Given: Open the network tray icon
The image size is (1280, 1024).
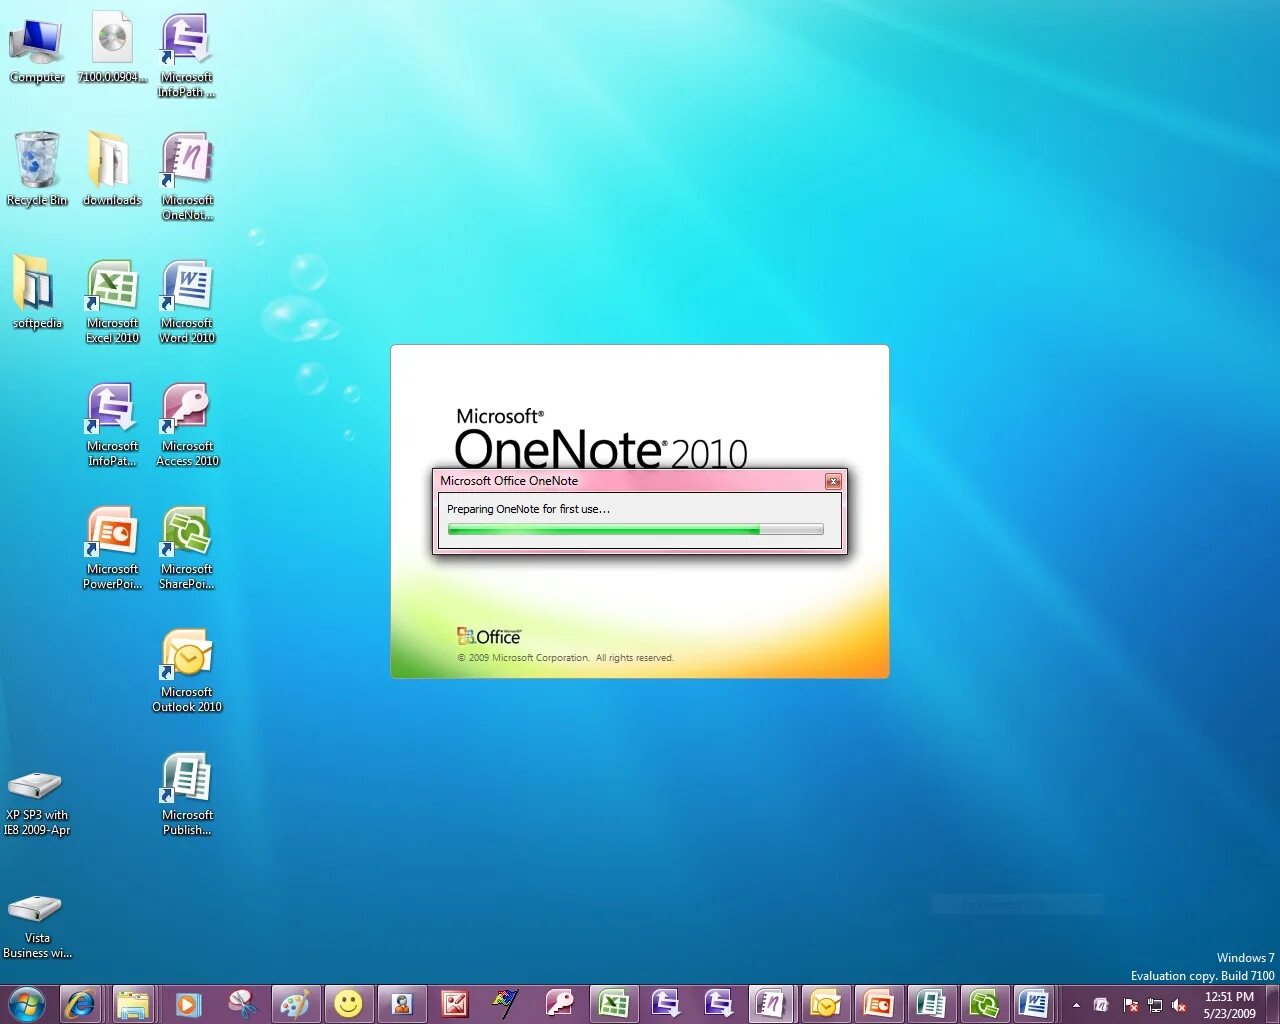Looking at the screenshot, I should click(x=1154, y=1005).
